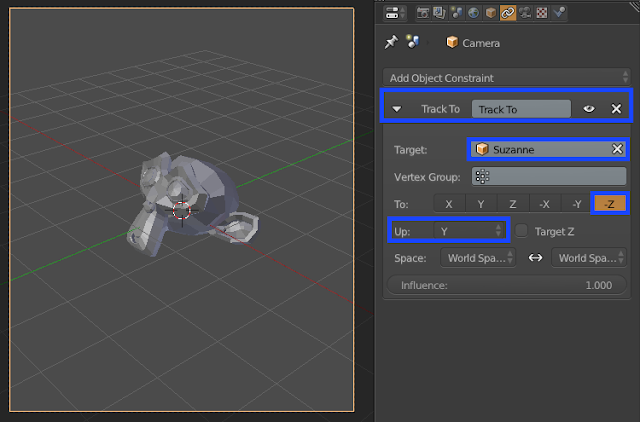Enable the Target Z checkbox

point(521,231)
